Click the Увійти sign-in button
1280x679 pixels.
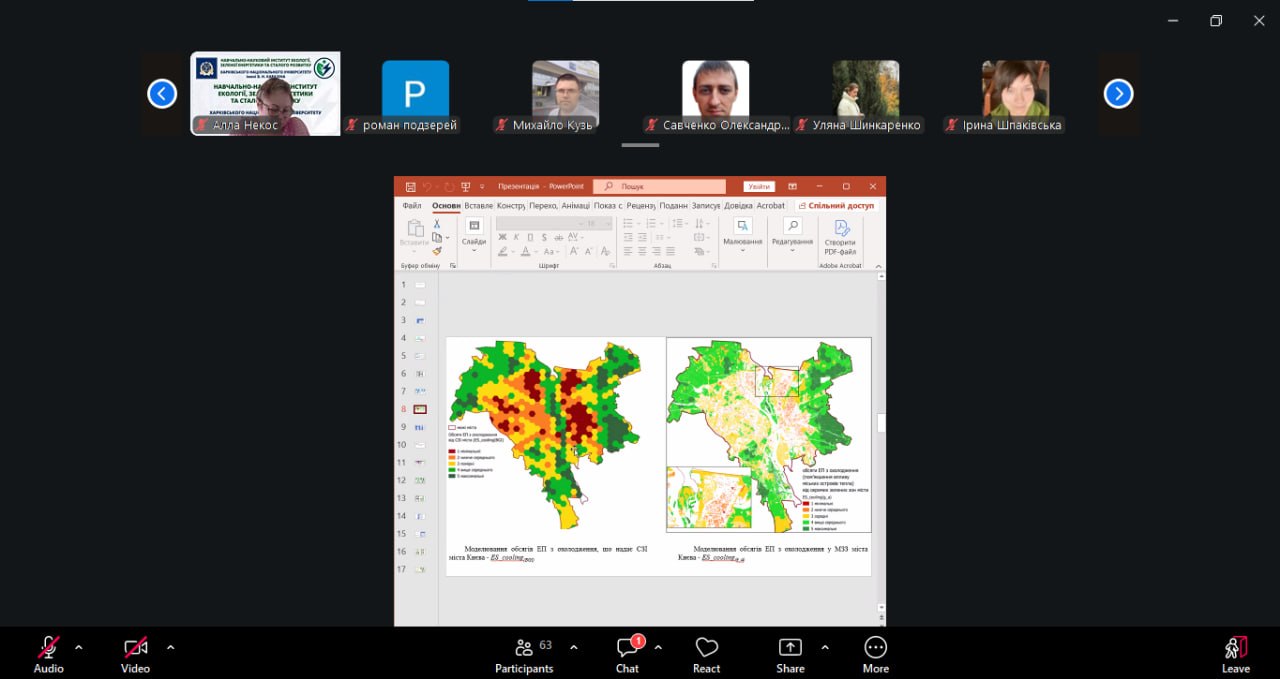pyautogui.click(x=759, y=187)
